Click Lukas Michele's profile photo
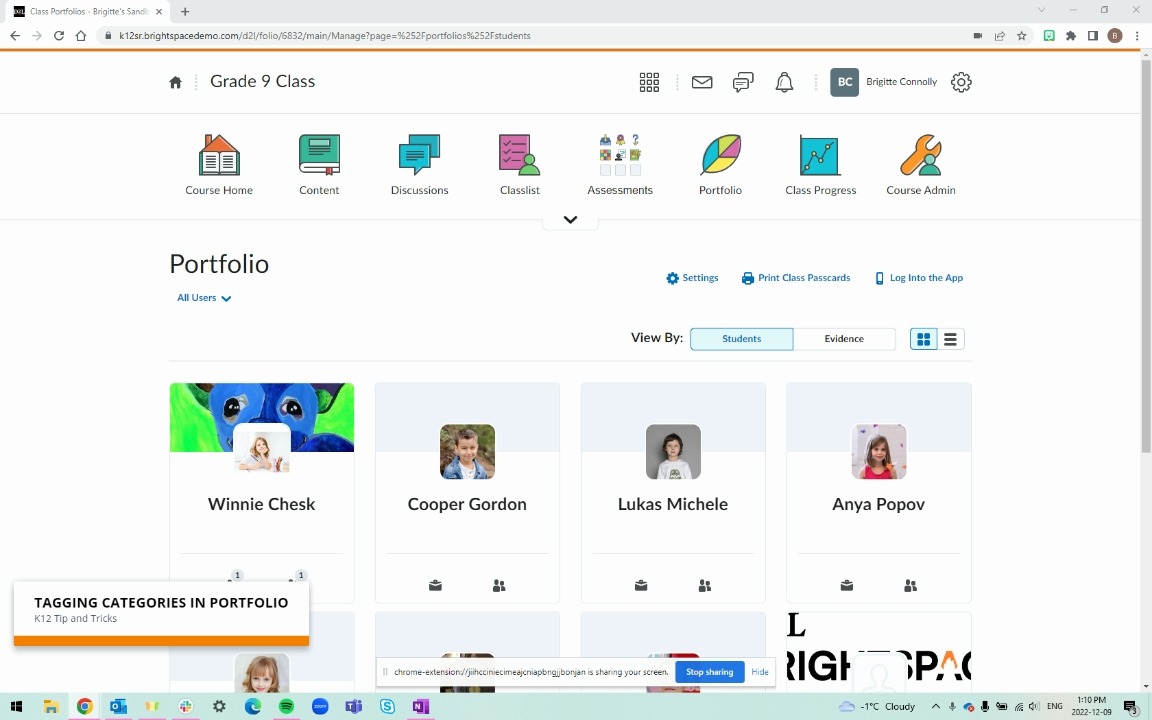 (x=673, y=452)
